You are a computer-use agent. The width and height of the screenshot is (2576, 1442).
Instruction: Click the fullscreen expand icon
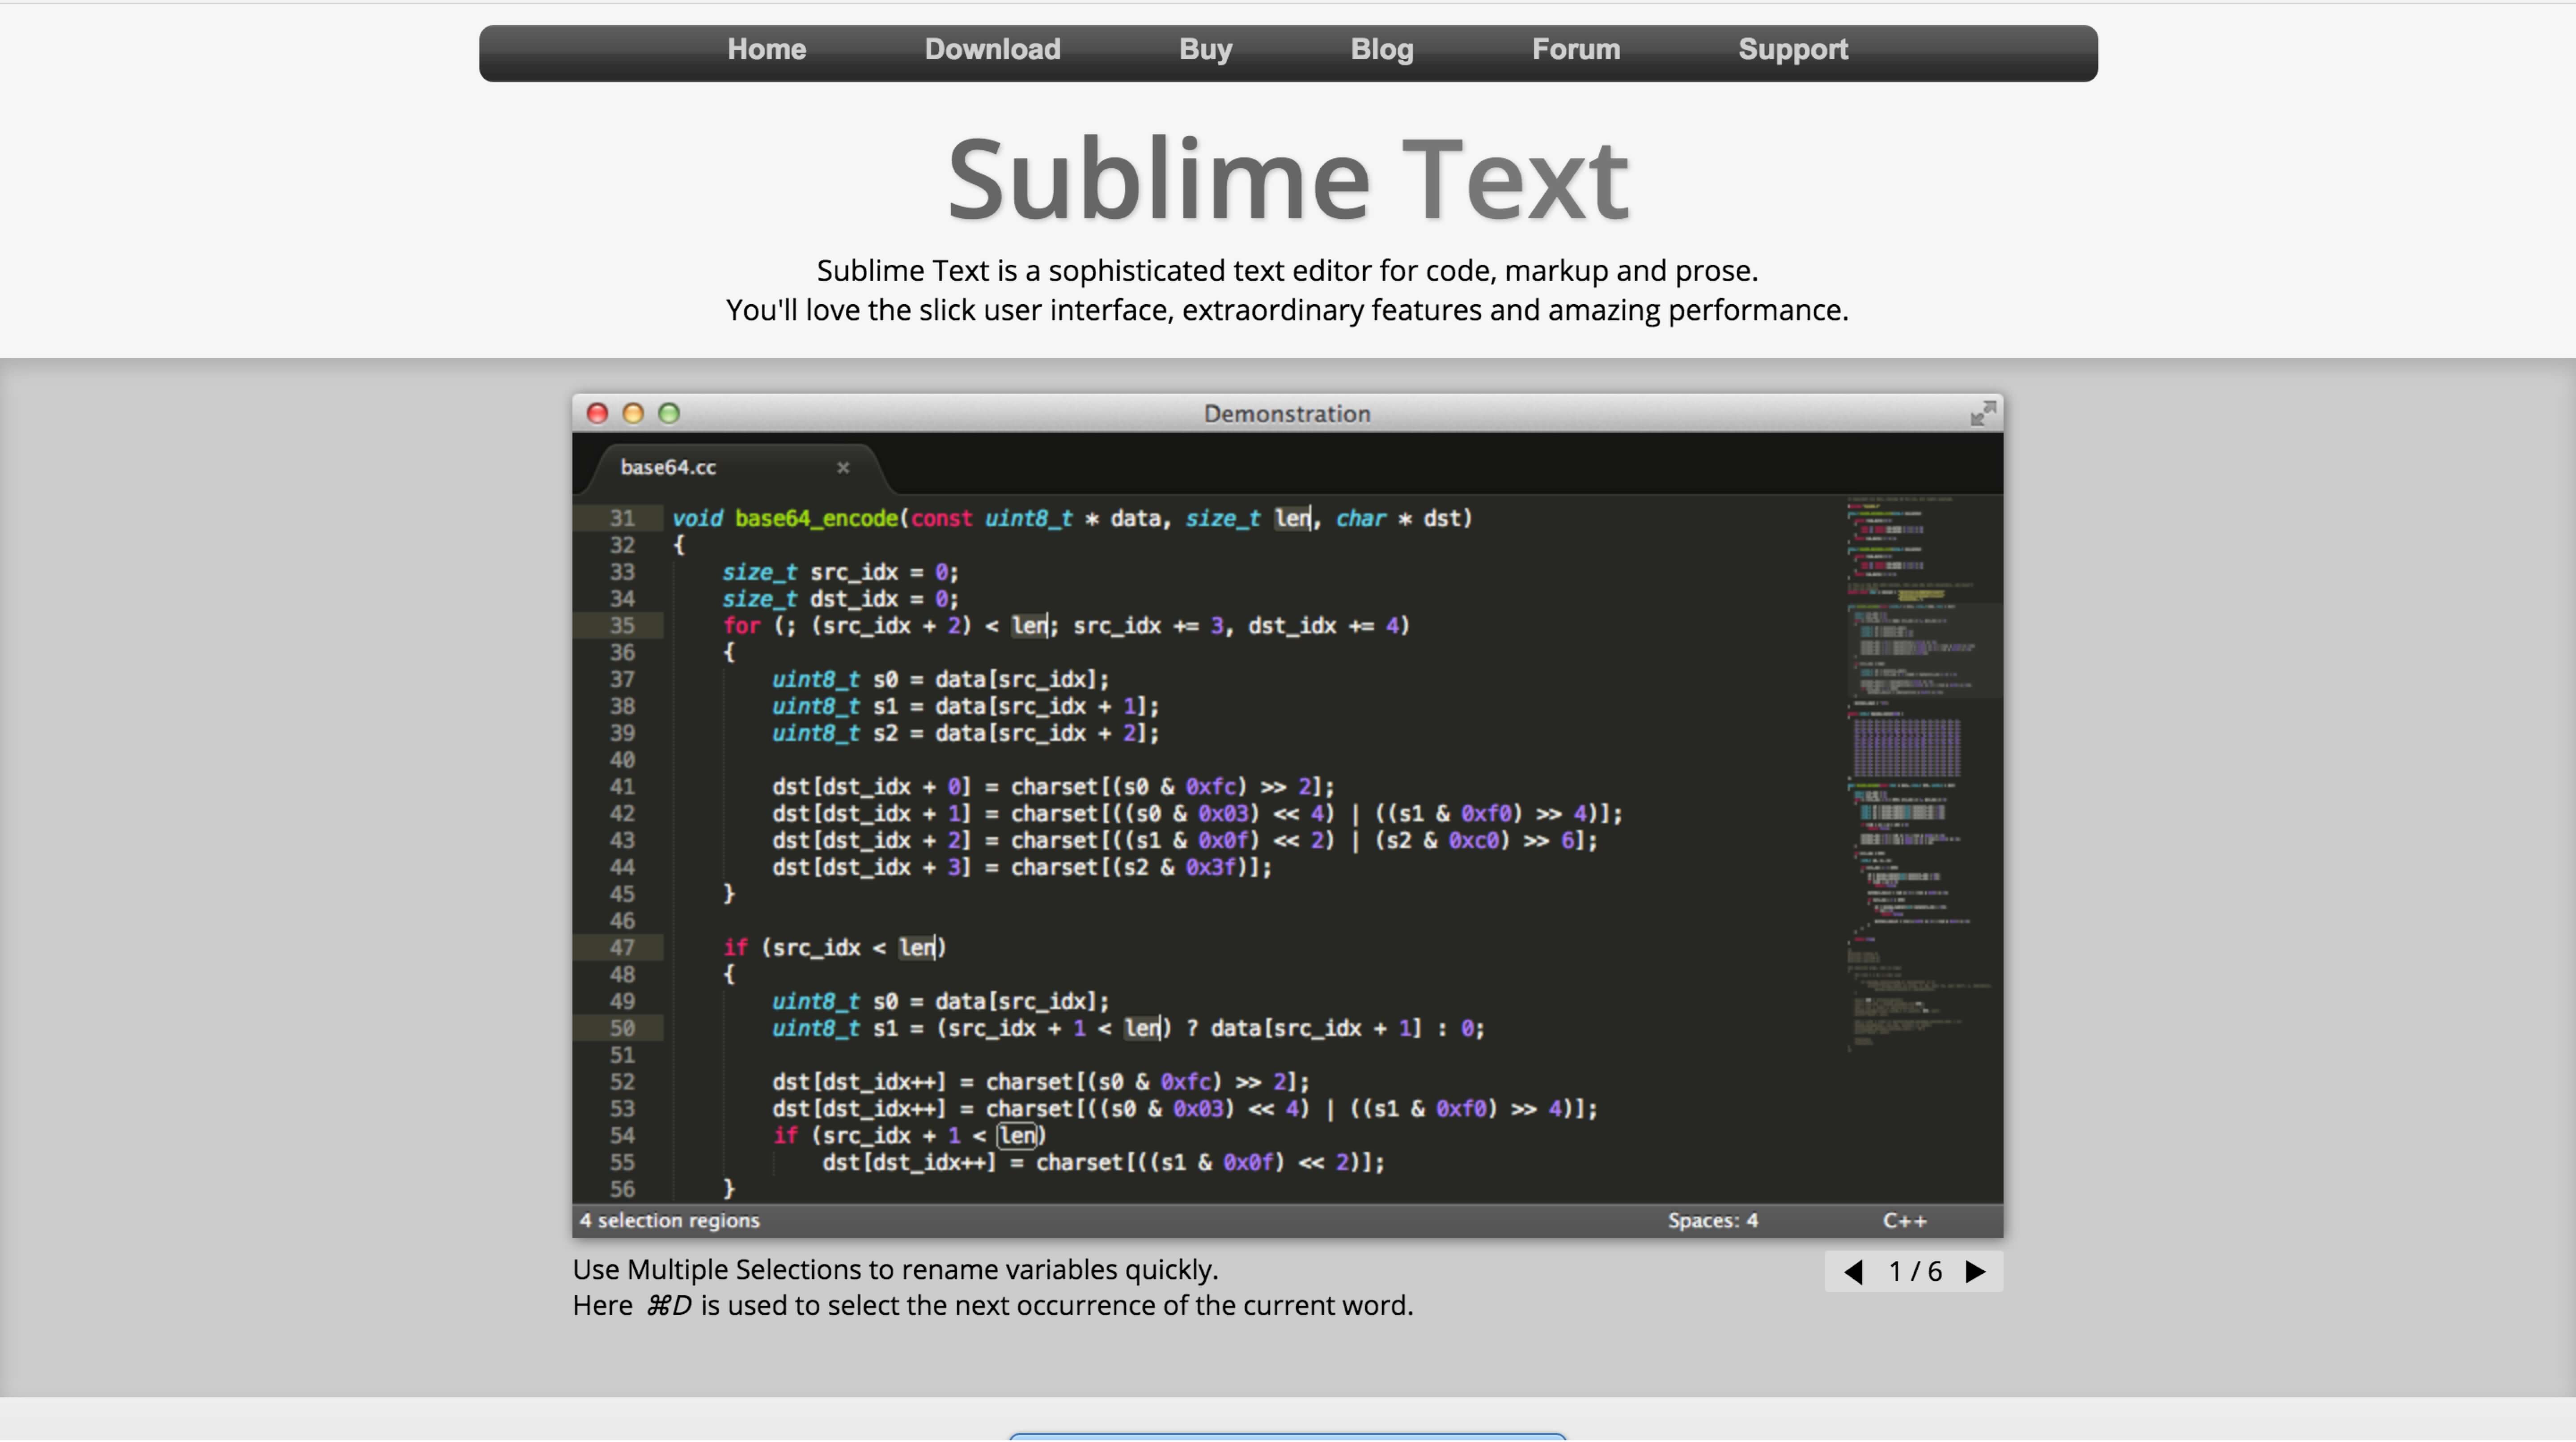coord(1983,412)
